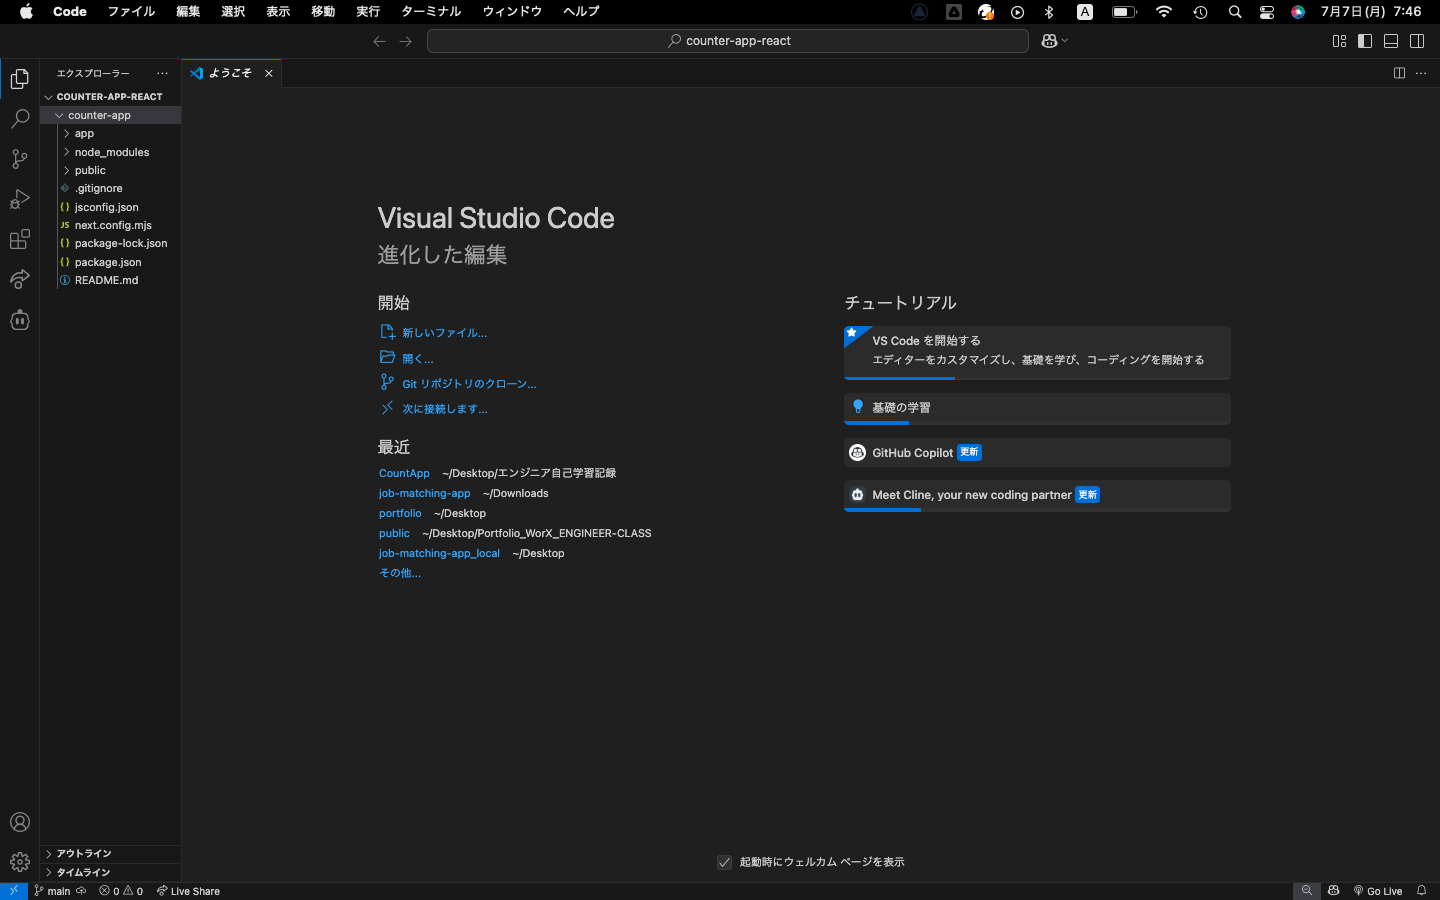
Task: Expand the node_modules folder
Action: pyautogui.click(x=110, y=152)
